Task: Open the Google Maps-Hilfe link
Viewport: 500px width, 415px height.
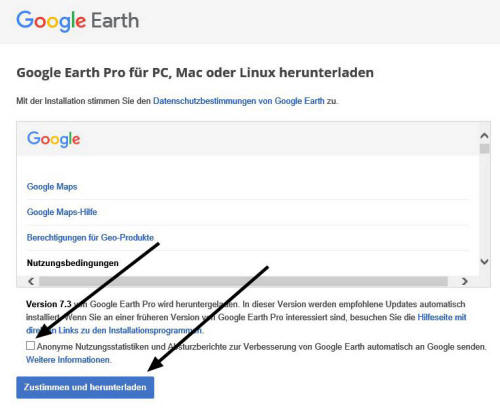Action: [x=62, y=212]
